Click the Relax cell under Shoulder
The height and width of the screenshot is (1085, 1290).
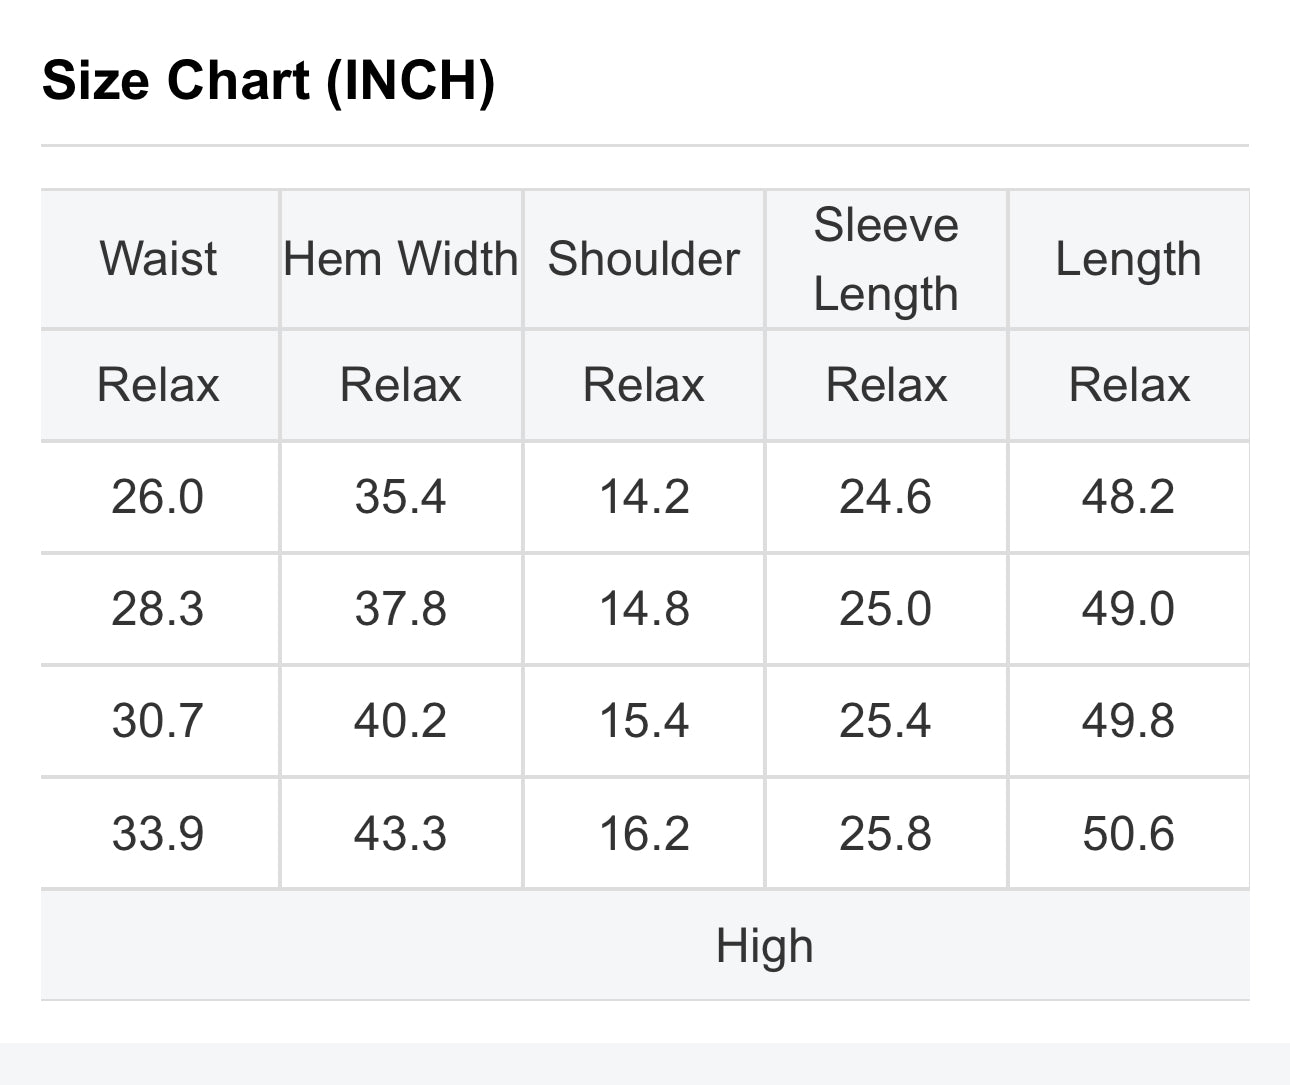pyautogui.click(x=644, y=385)
